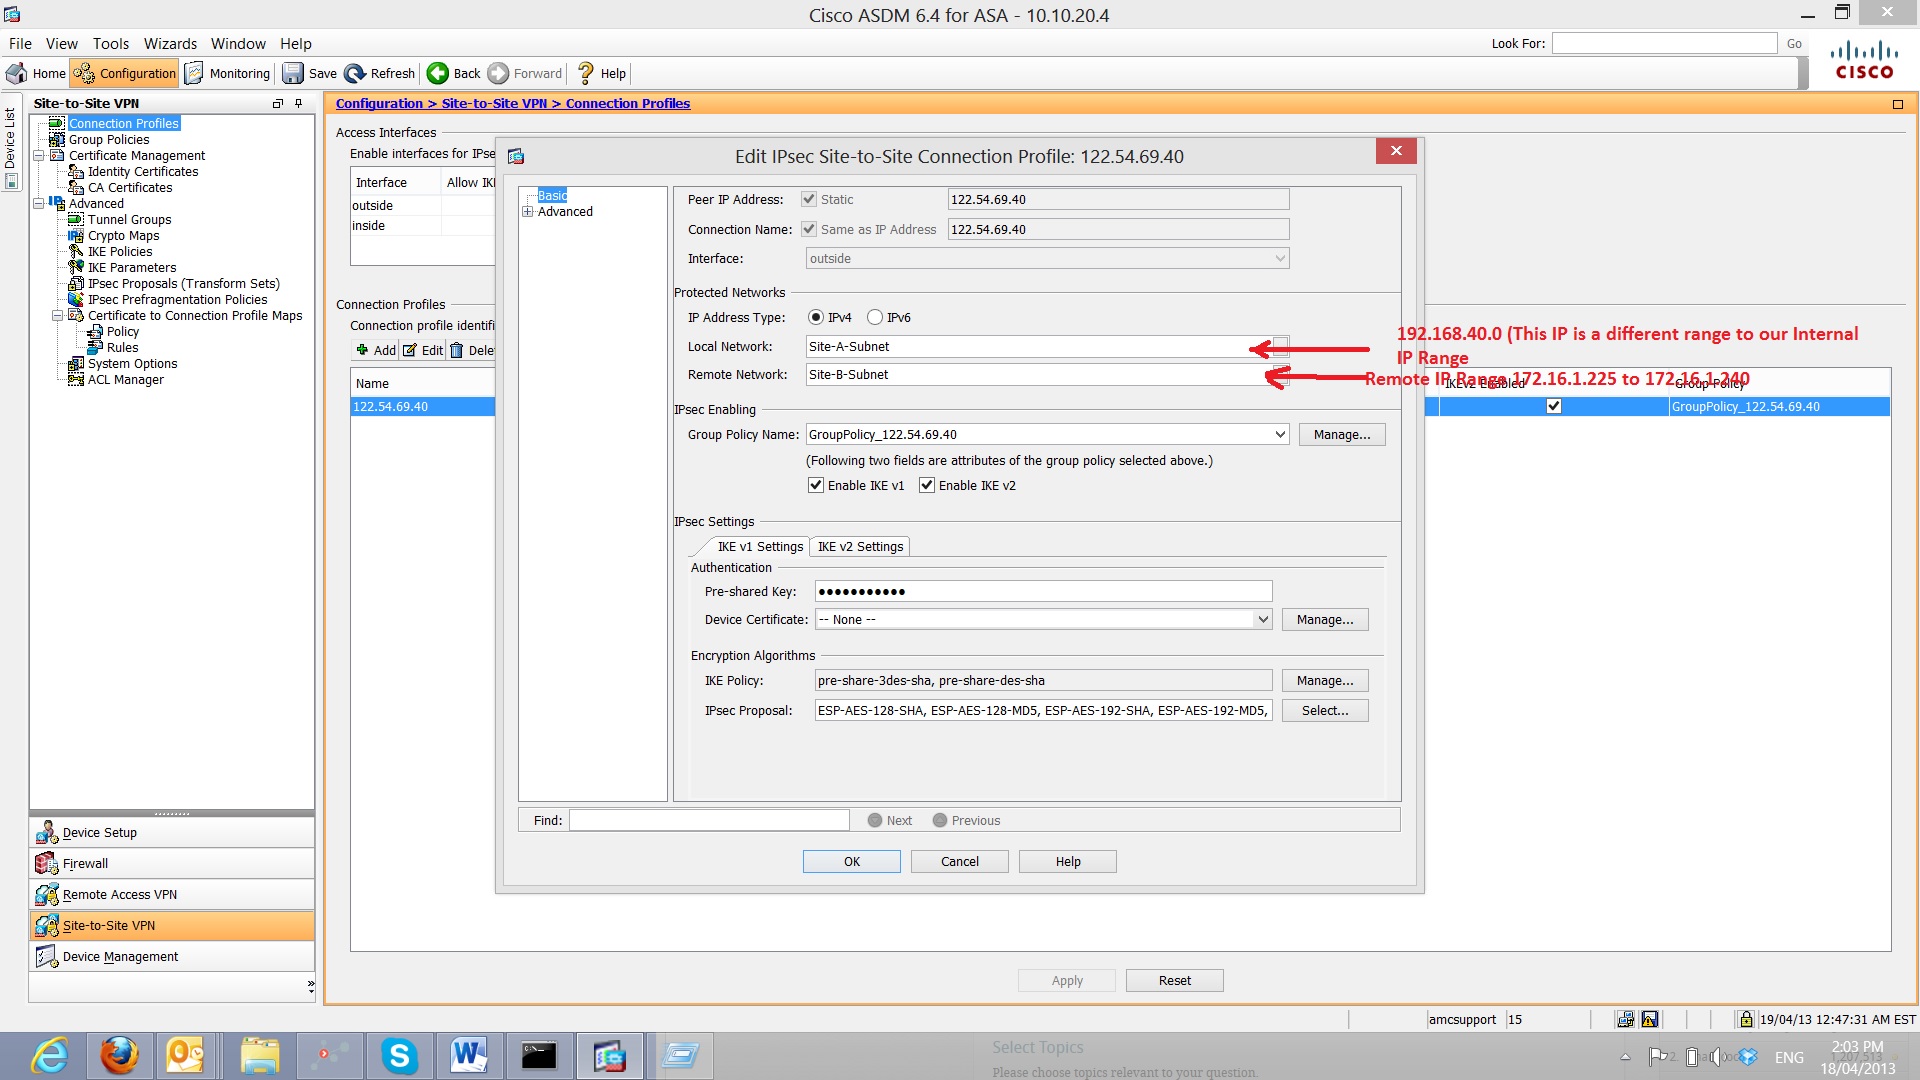
Task: Click Local Network browse button
Action: tap(1281, 346)
